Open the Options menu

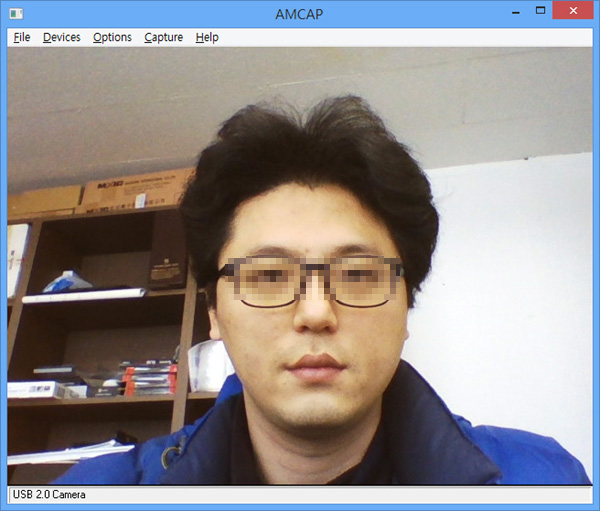point(112,37)
